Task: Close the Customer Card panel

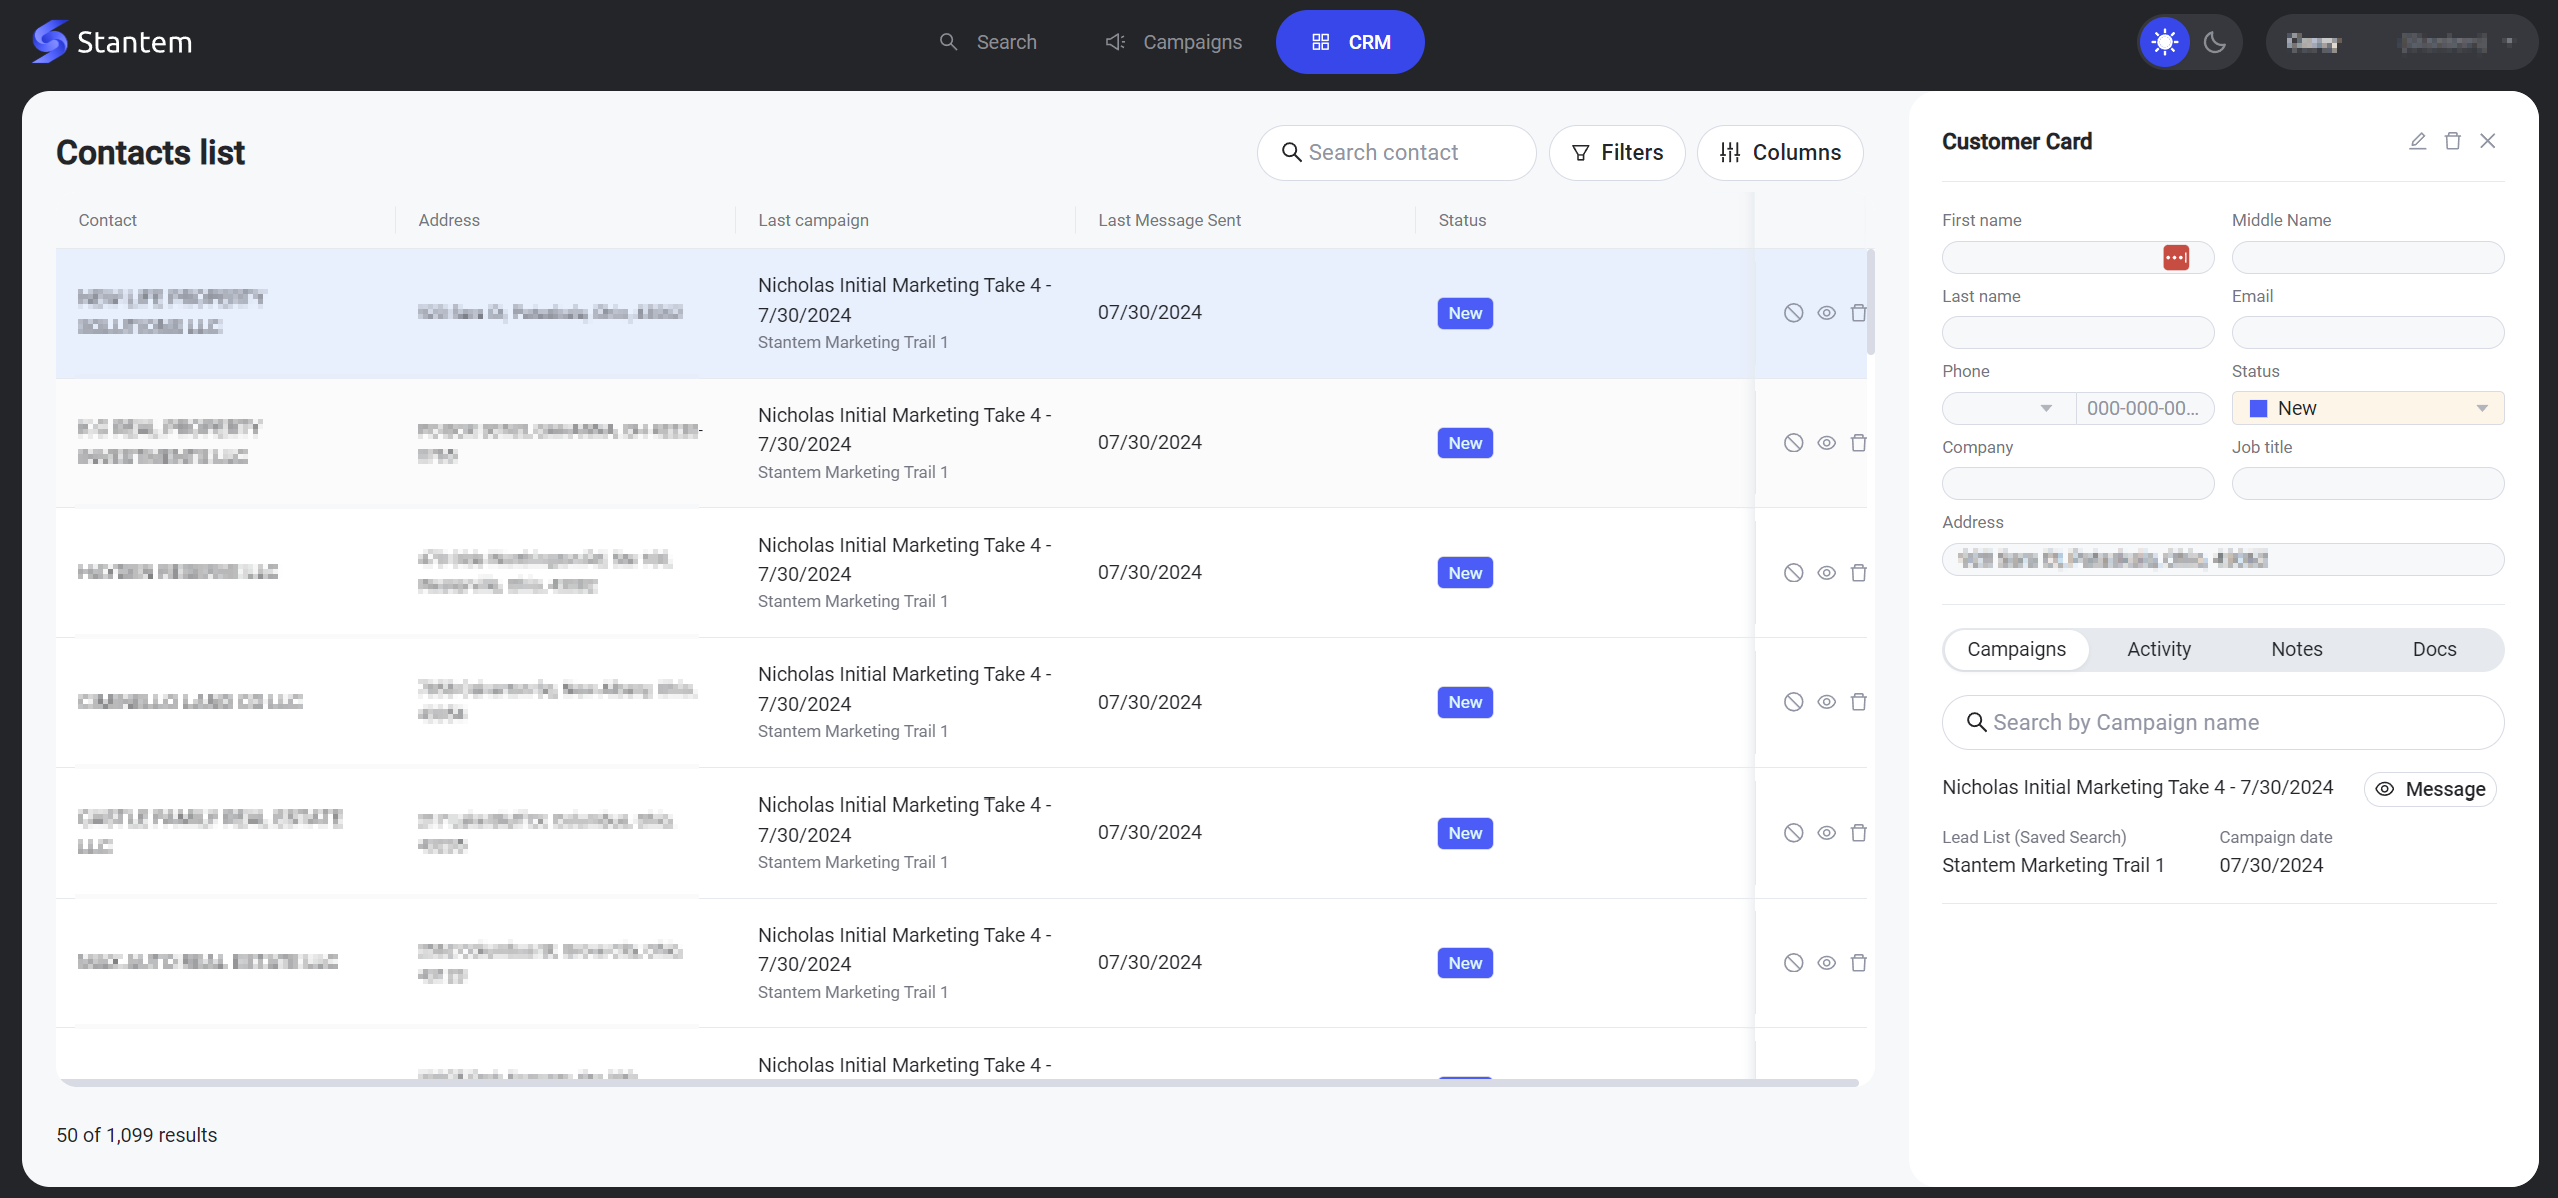Action: point(2487,141)
